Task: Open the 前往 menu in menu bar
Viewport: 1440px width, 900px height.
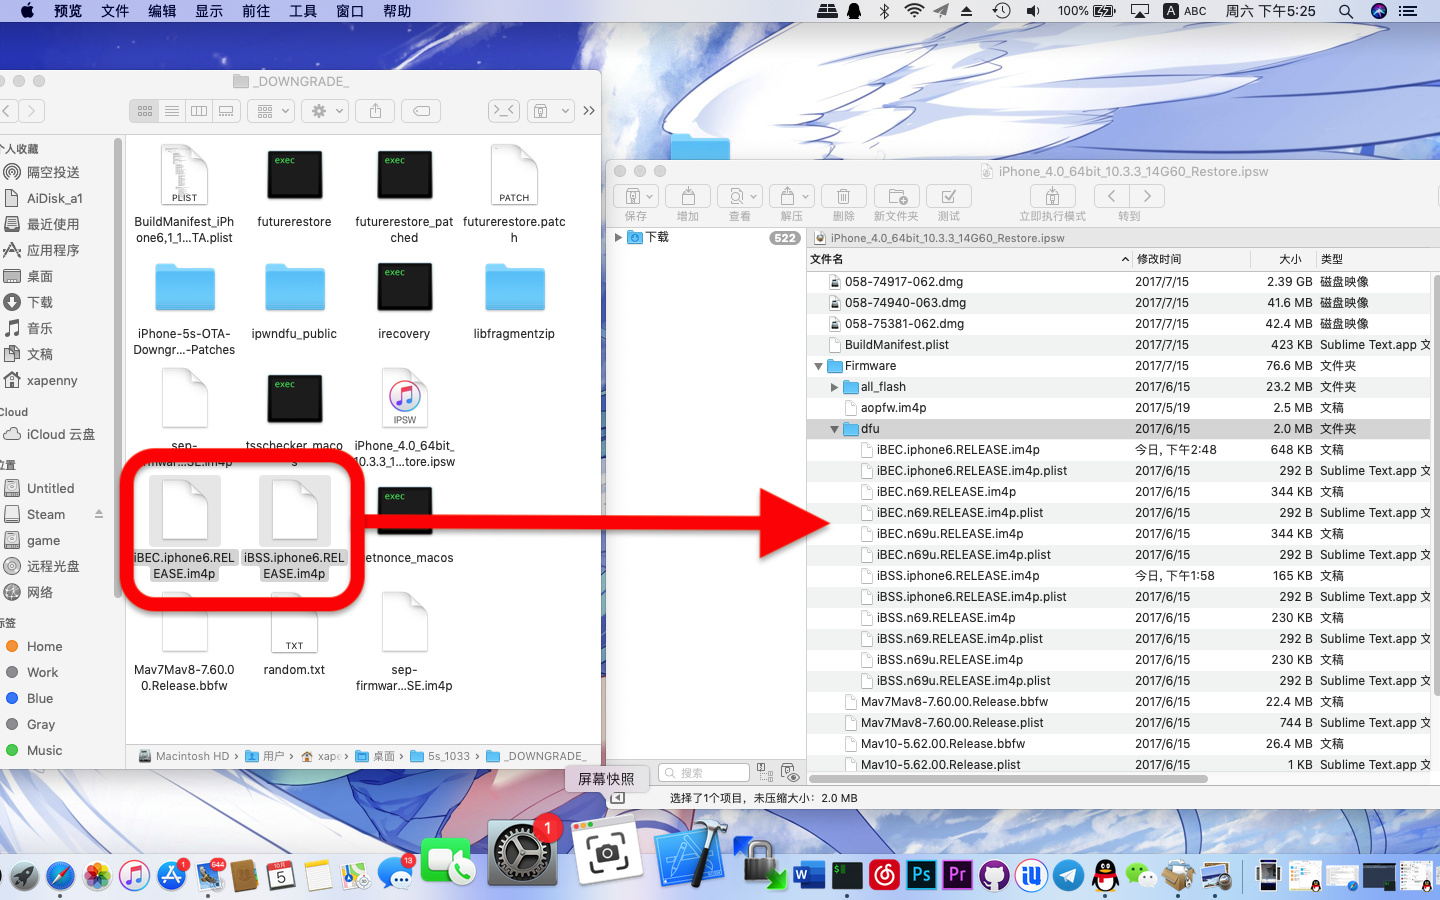Action: [256, 11]
